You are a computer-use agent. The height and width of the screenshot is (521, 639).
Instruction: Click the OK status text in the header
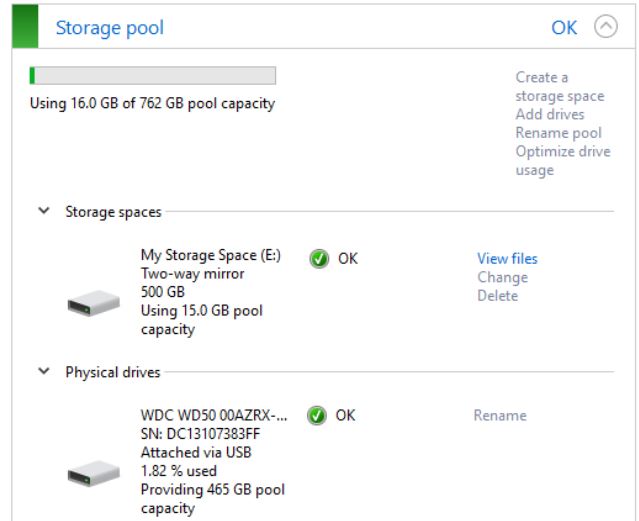pos(564,28)
